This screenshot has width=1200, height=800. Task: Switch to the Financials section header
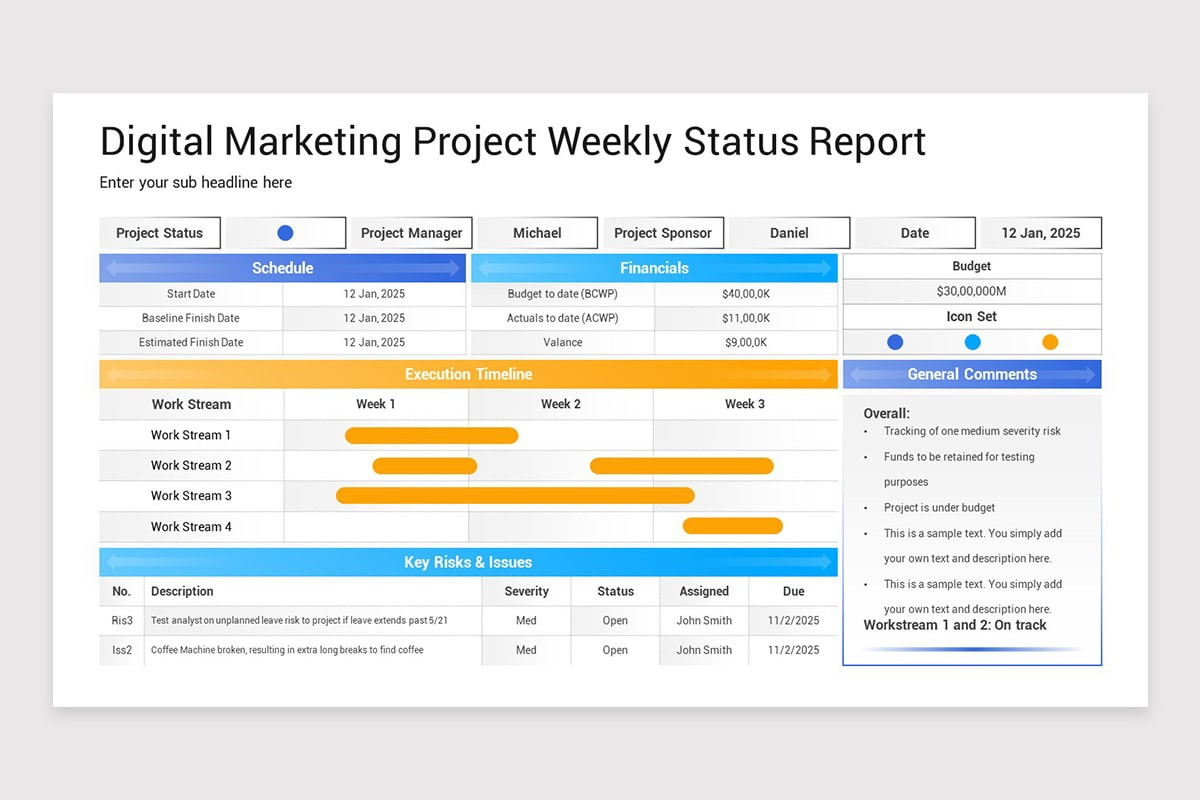point(654,267)
